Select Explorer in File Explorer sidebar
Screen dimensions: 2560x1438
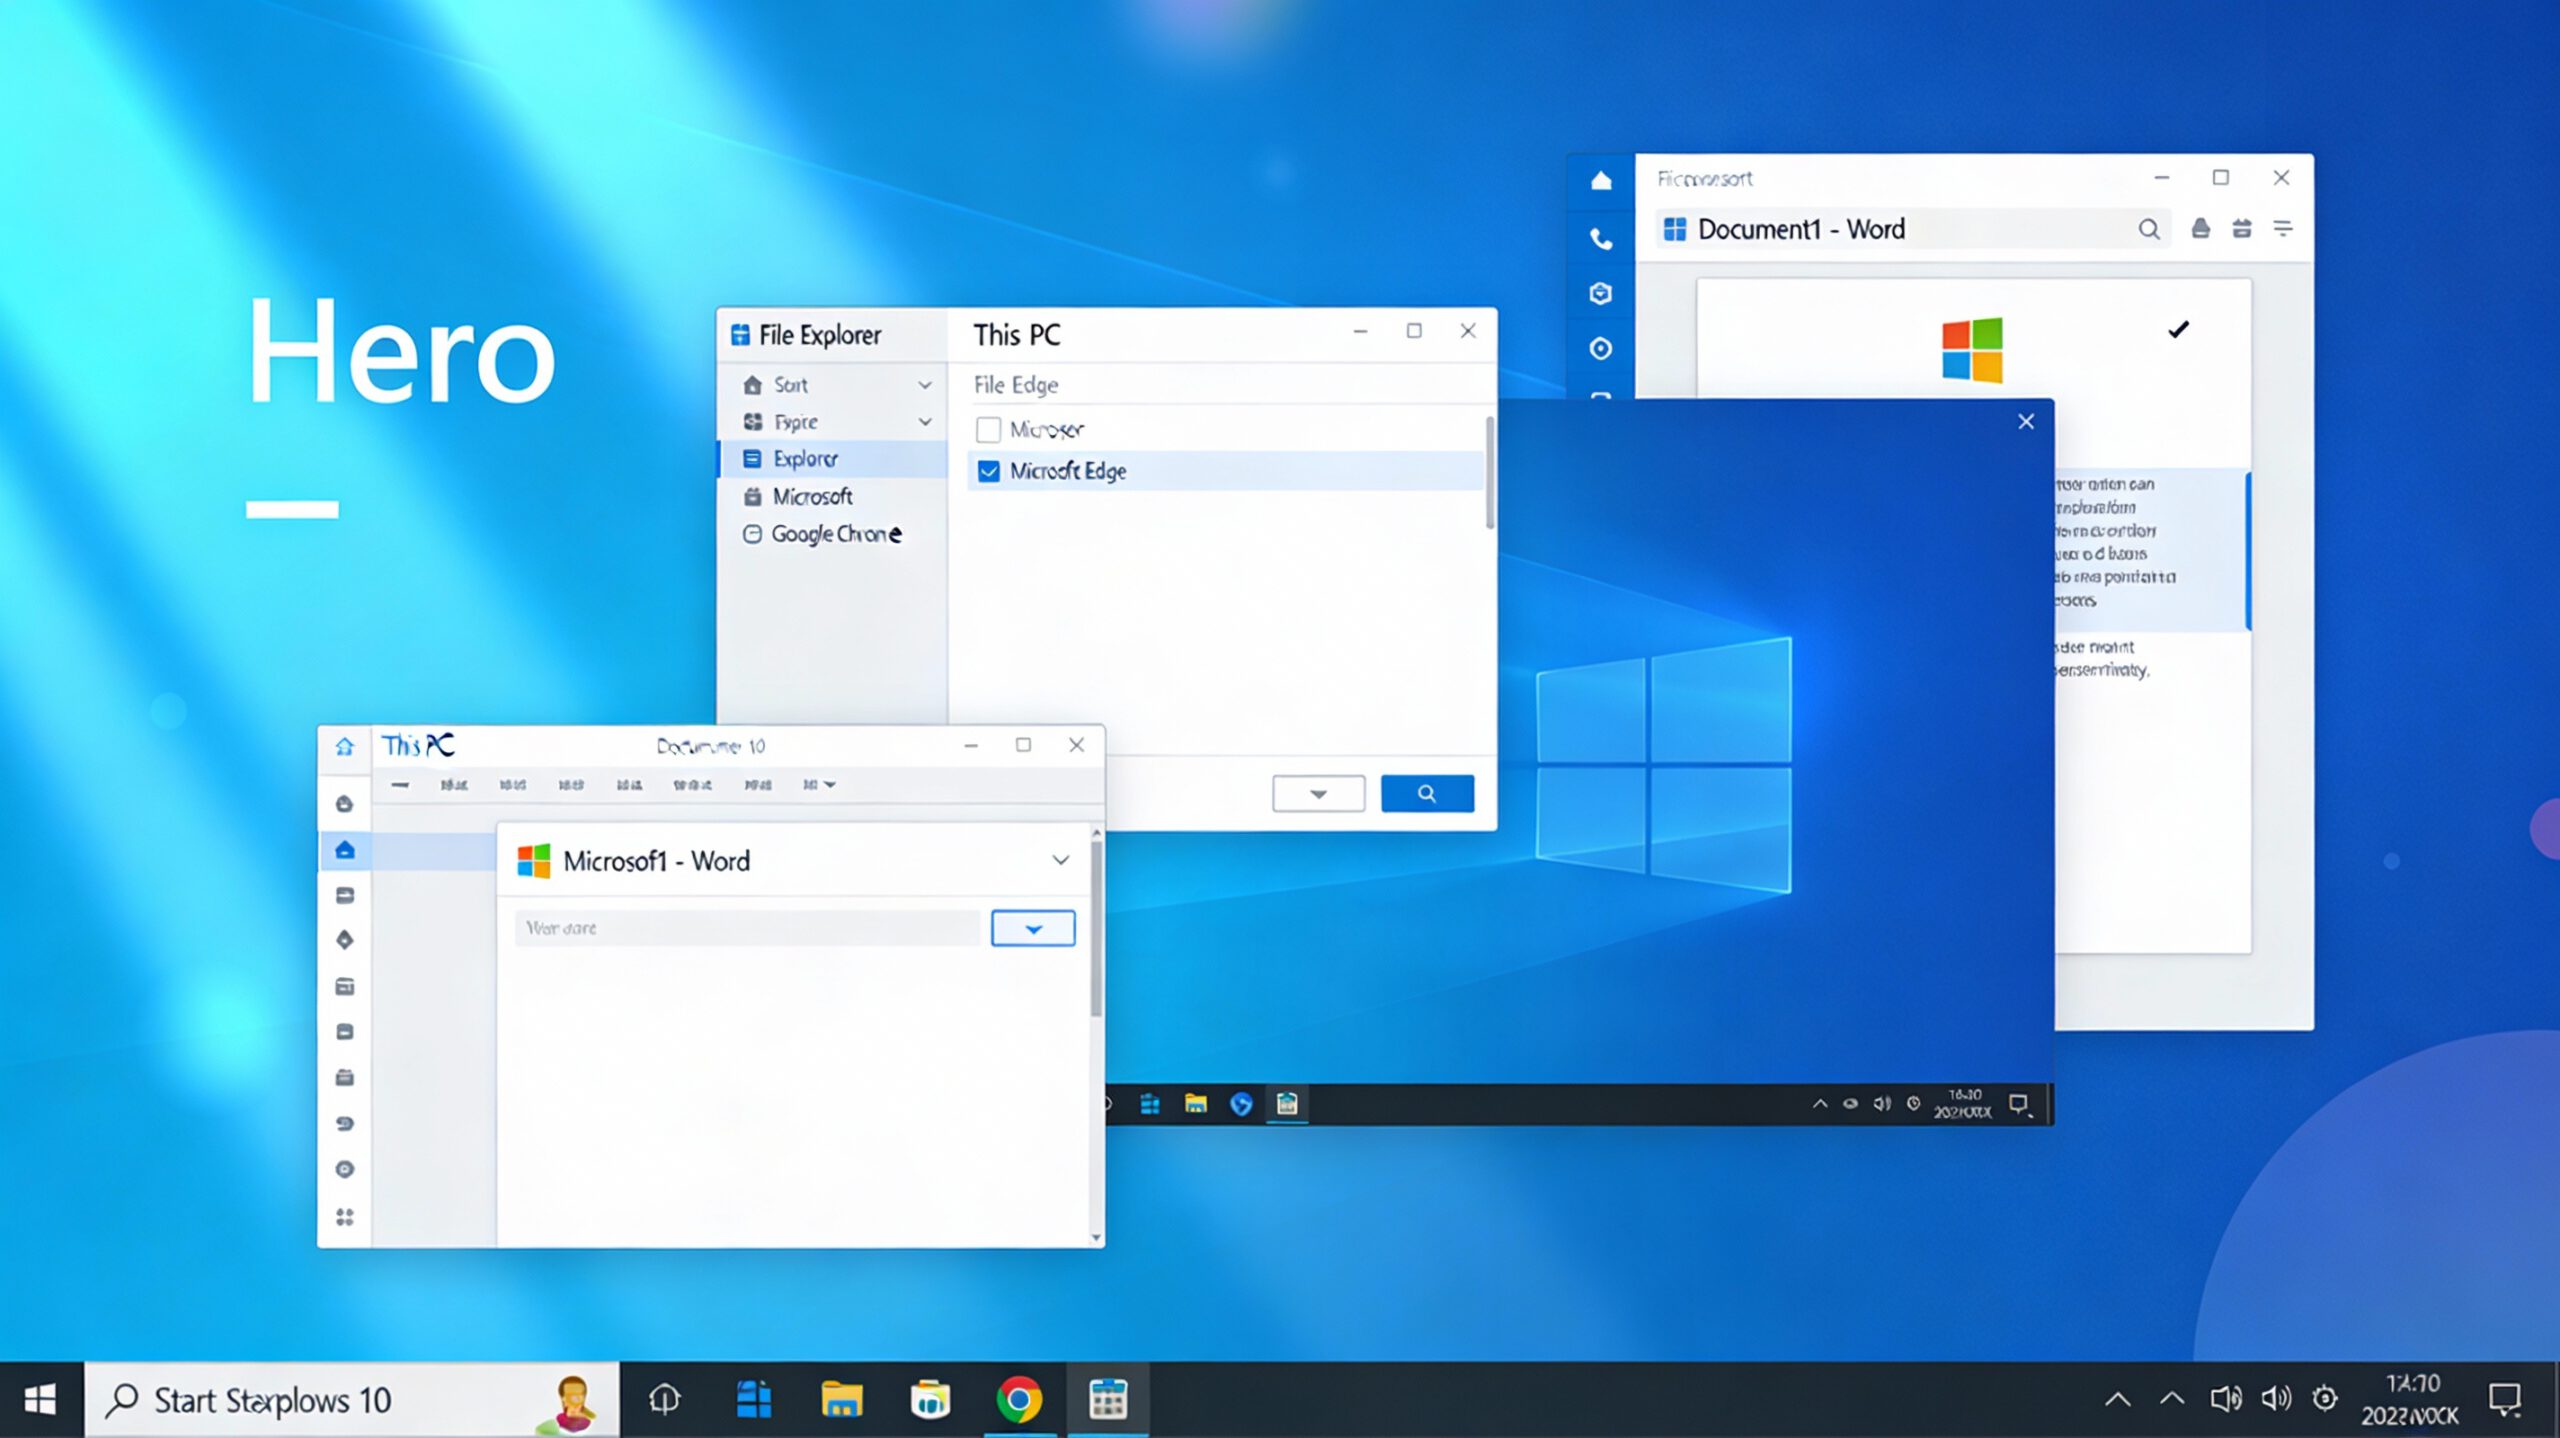click(805, 459)
